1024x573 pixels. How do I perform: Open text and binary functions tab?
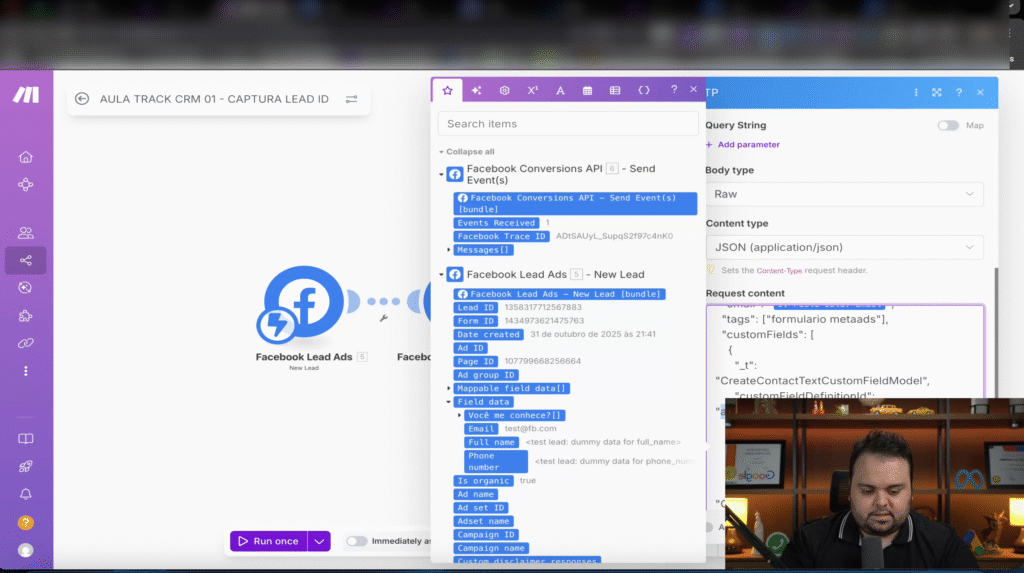[x=560, y=90]
